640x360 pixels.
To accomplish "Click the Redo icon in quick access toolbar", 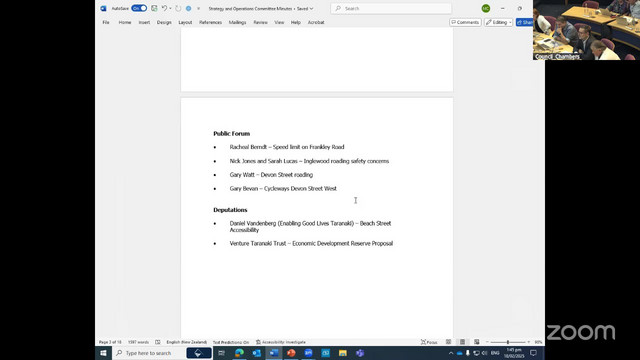I will pos(178,8).
